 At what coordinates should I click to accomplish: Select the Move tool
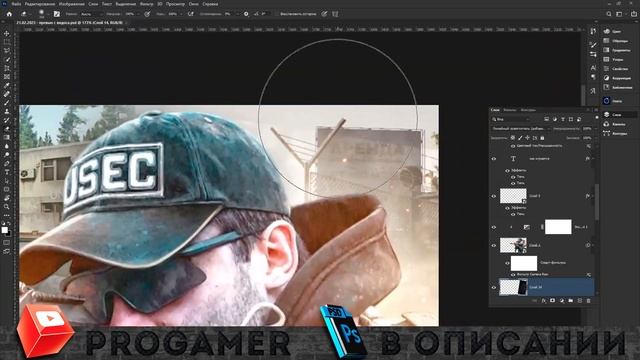point(7,33)
